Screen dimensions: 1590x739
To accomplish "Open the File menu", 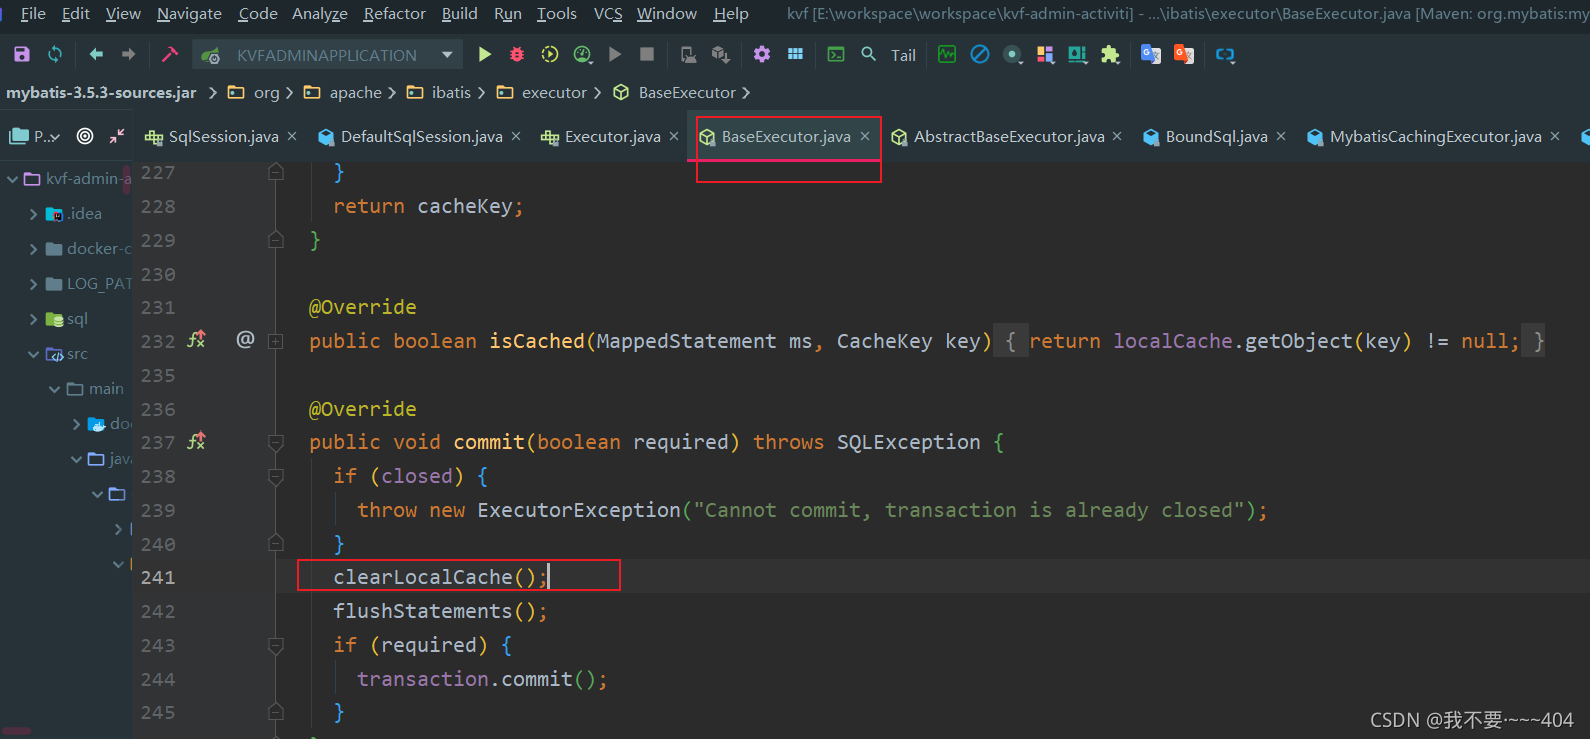I will click(33, 14).
